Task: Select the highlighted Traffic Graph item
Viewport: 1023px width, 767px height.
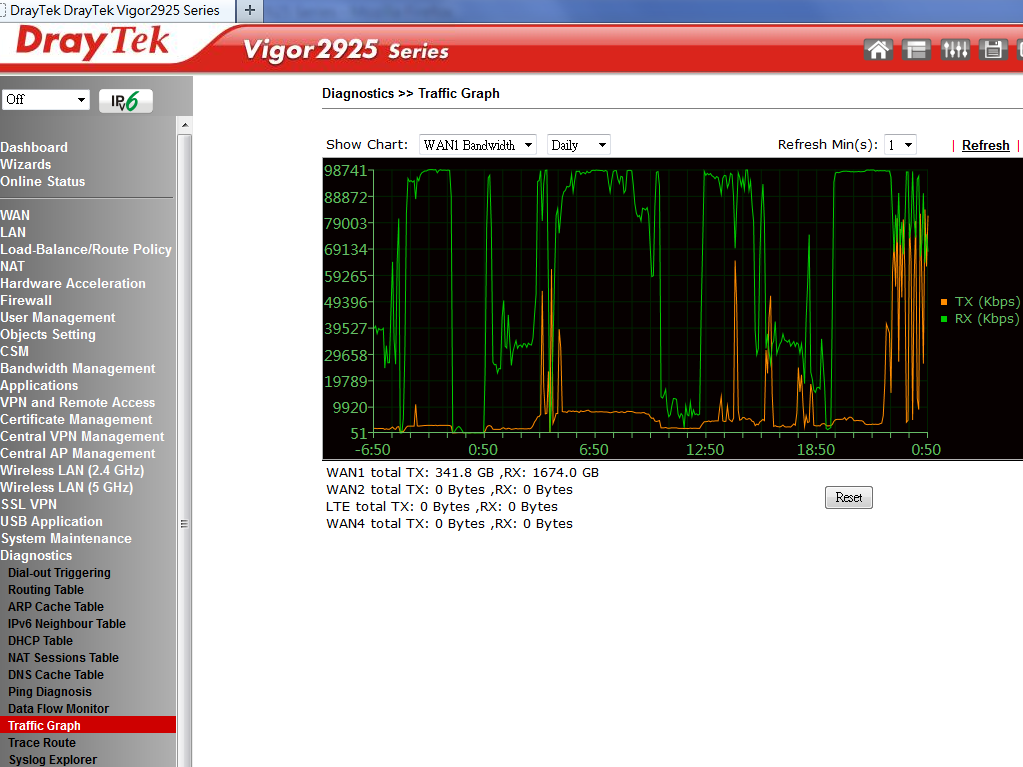Action: click(88, 725)
